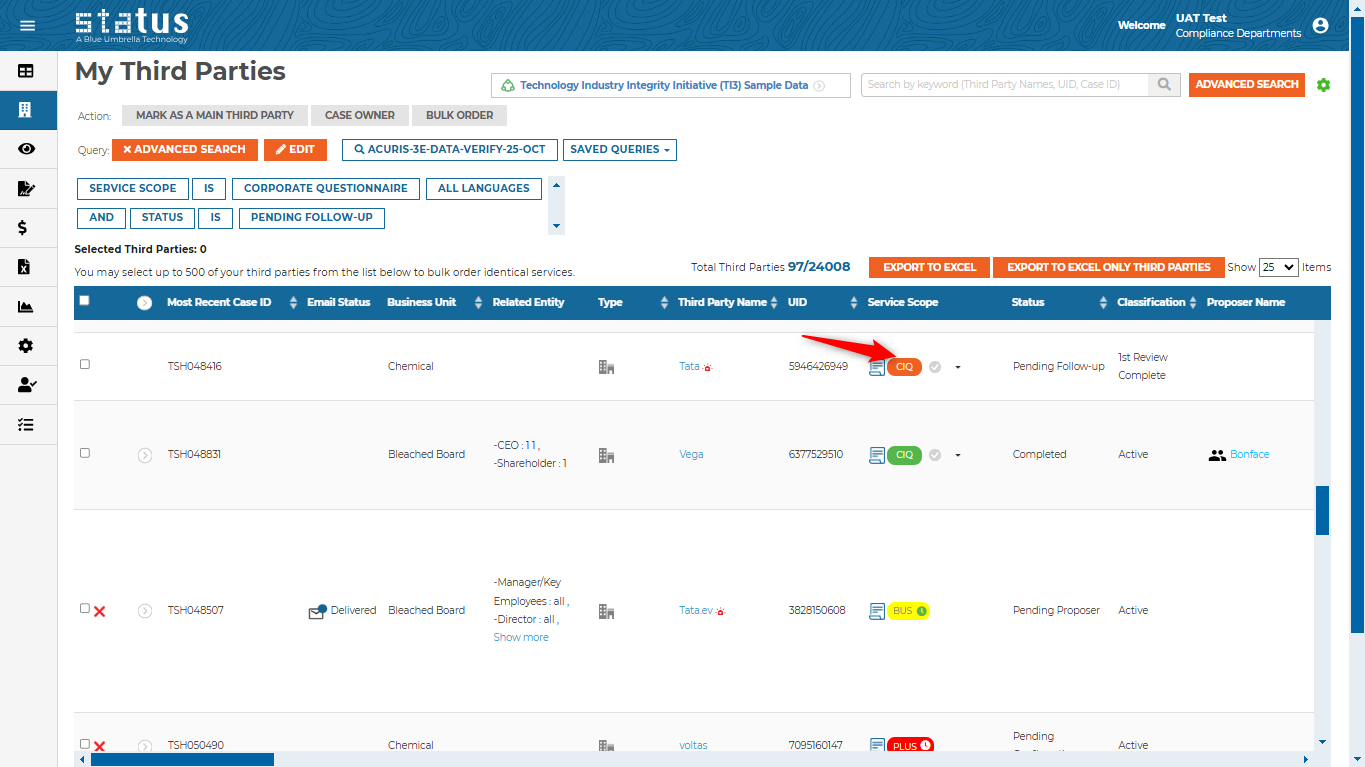Tick the checkbox for case TSH048416

pos(85,364)
